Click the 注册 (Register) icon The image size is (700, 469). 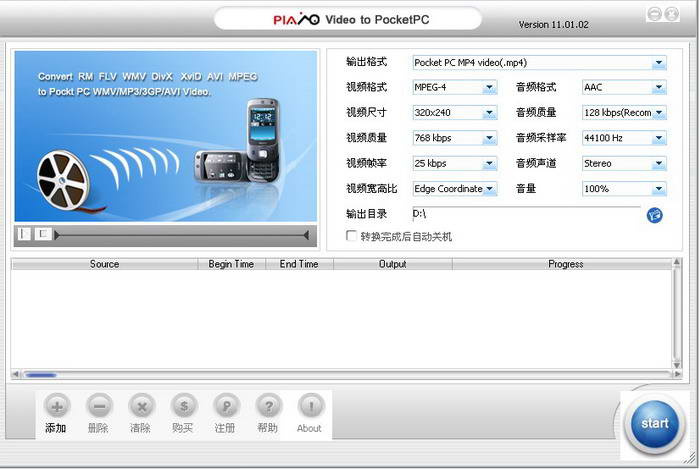click(226, 407)
